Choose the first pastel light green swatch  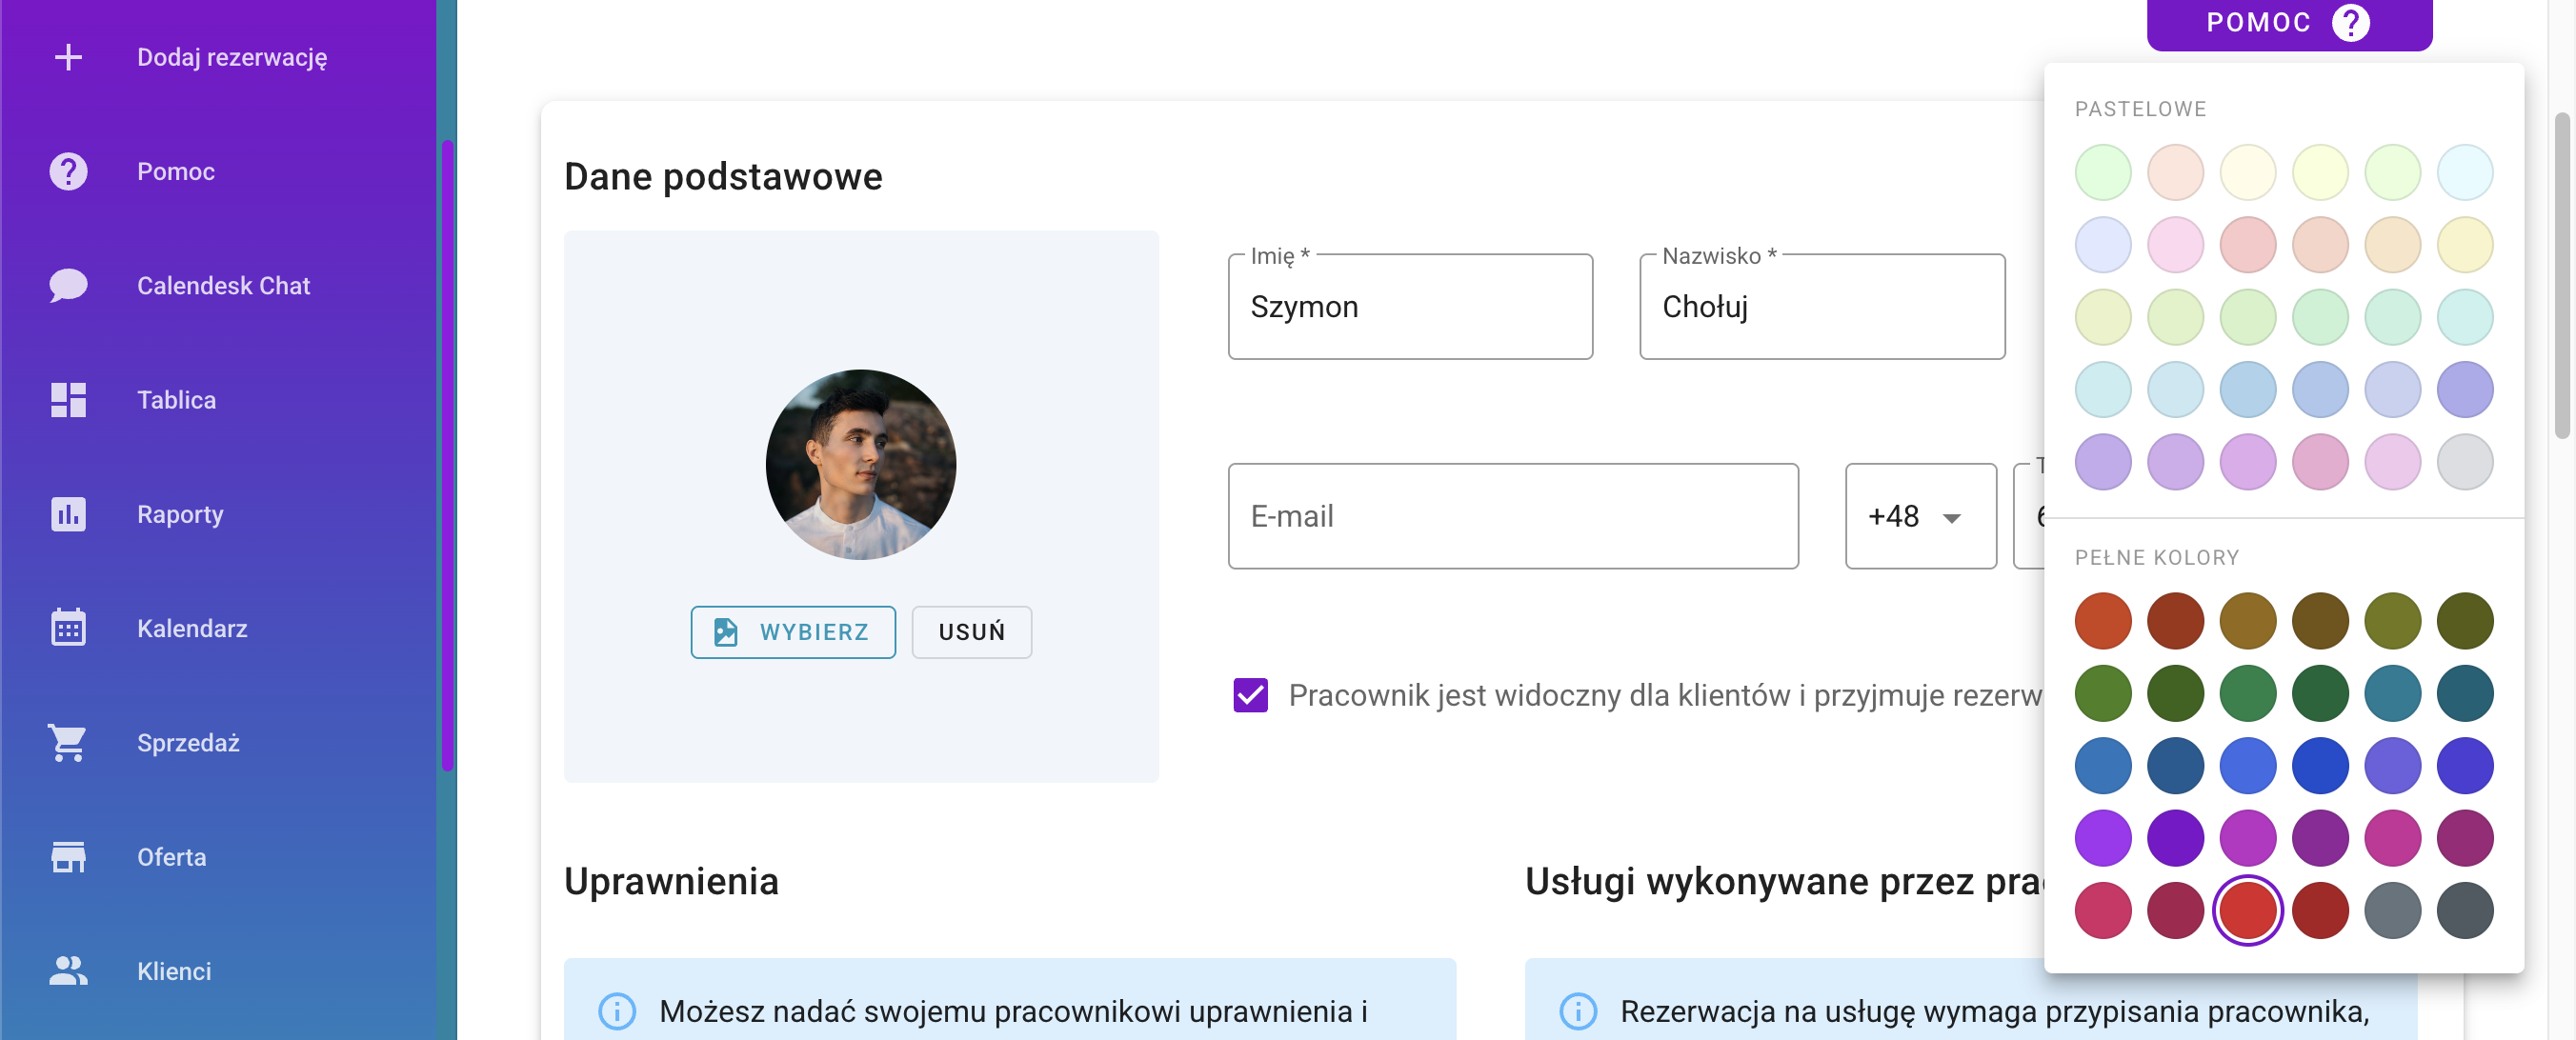coord(2103,172)
